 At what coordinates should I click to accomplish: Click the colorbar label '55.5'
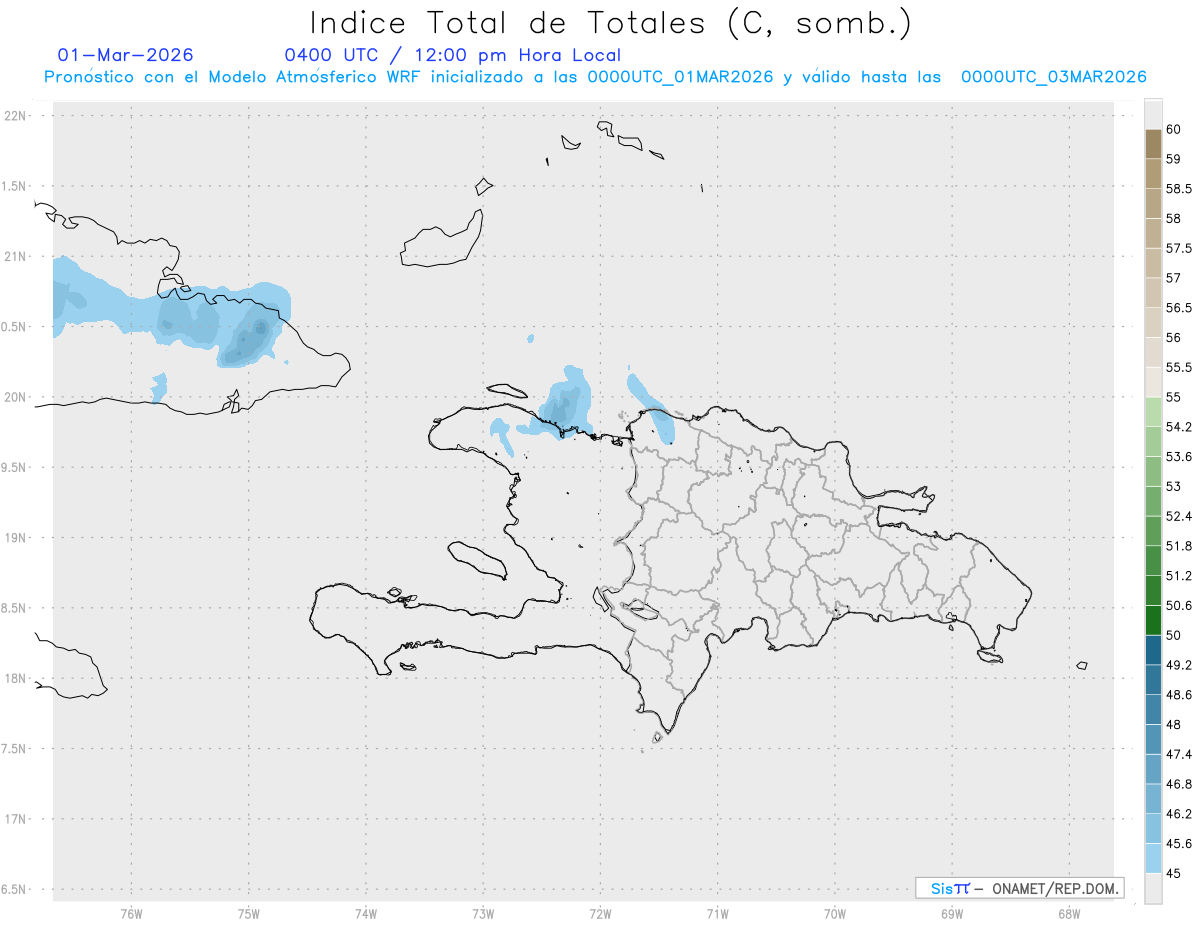(1179, 367)
